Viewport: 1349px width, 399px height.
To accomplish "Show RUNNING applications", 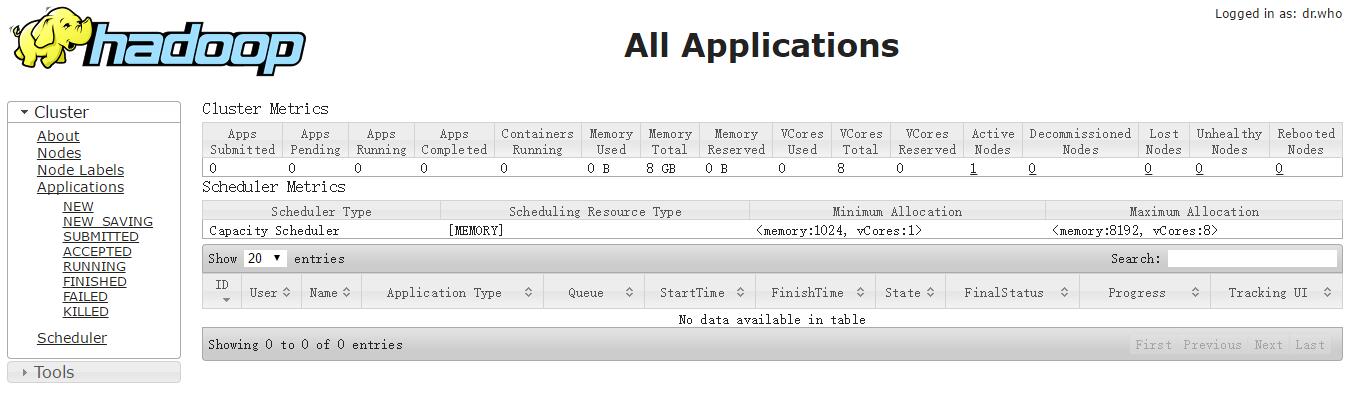I will 94,267.
